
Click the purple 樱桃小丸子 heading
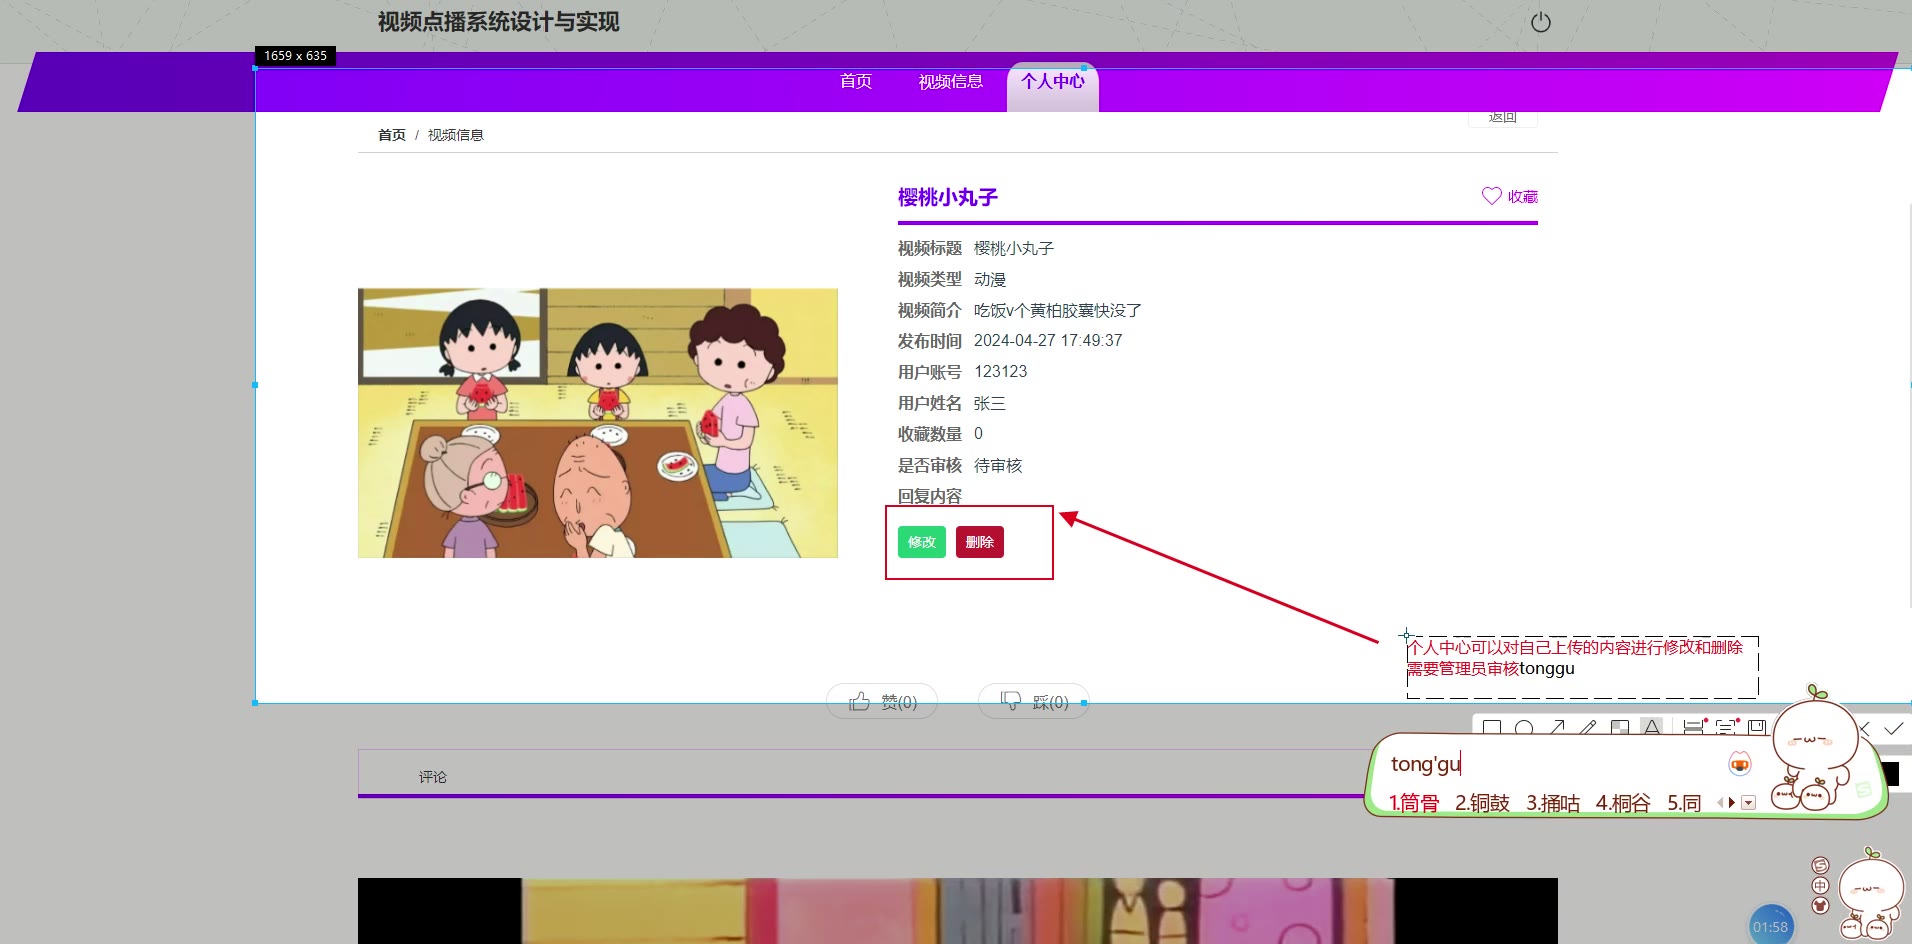coord(947,197)
